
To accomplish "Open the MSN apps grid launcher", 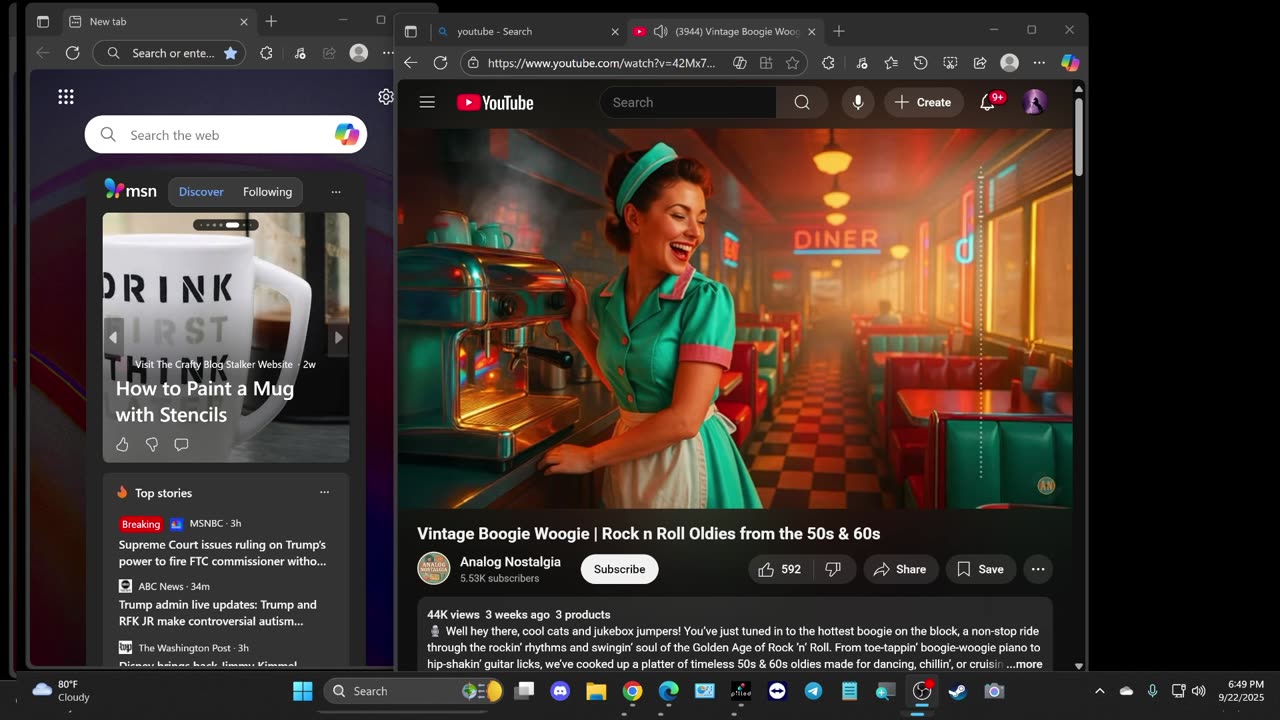I will click(66, 97).
